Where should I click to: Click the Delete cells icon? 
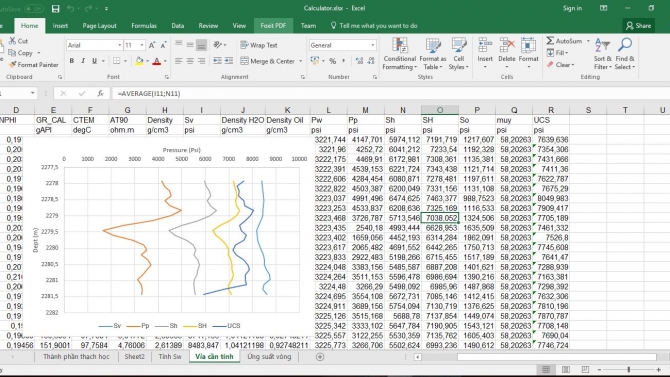(x=507, y=54)
